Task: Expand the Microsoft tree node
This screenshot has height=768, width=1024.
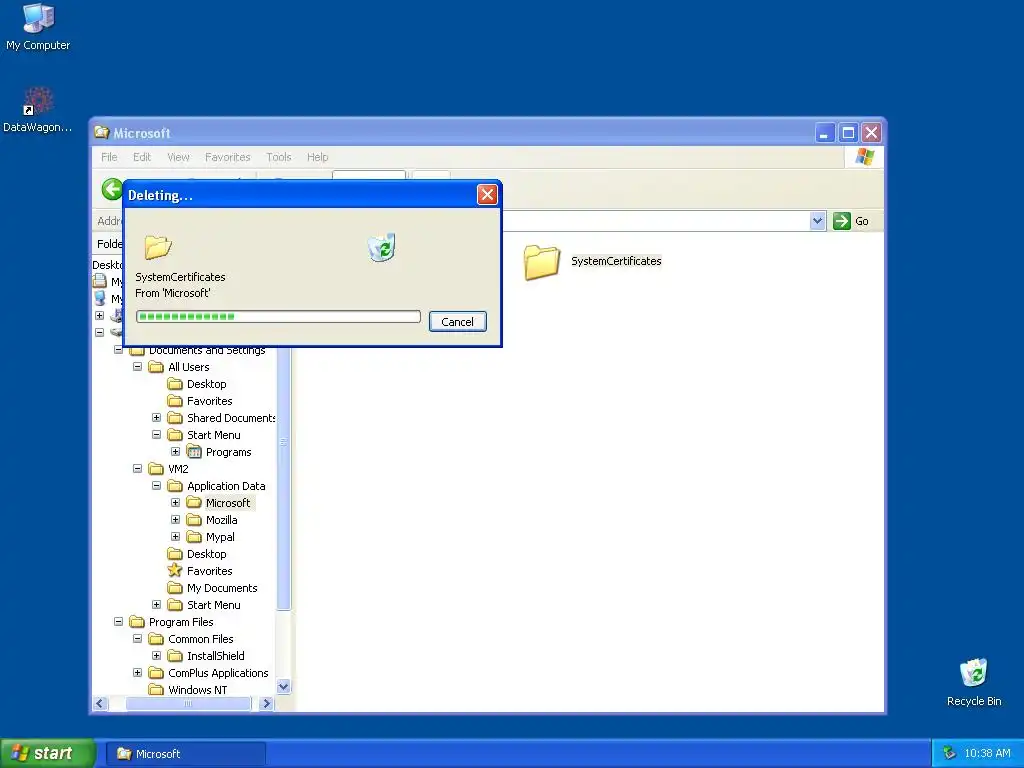Action: (175, 502)
